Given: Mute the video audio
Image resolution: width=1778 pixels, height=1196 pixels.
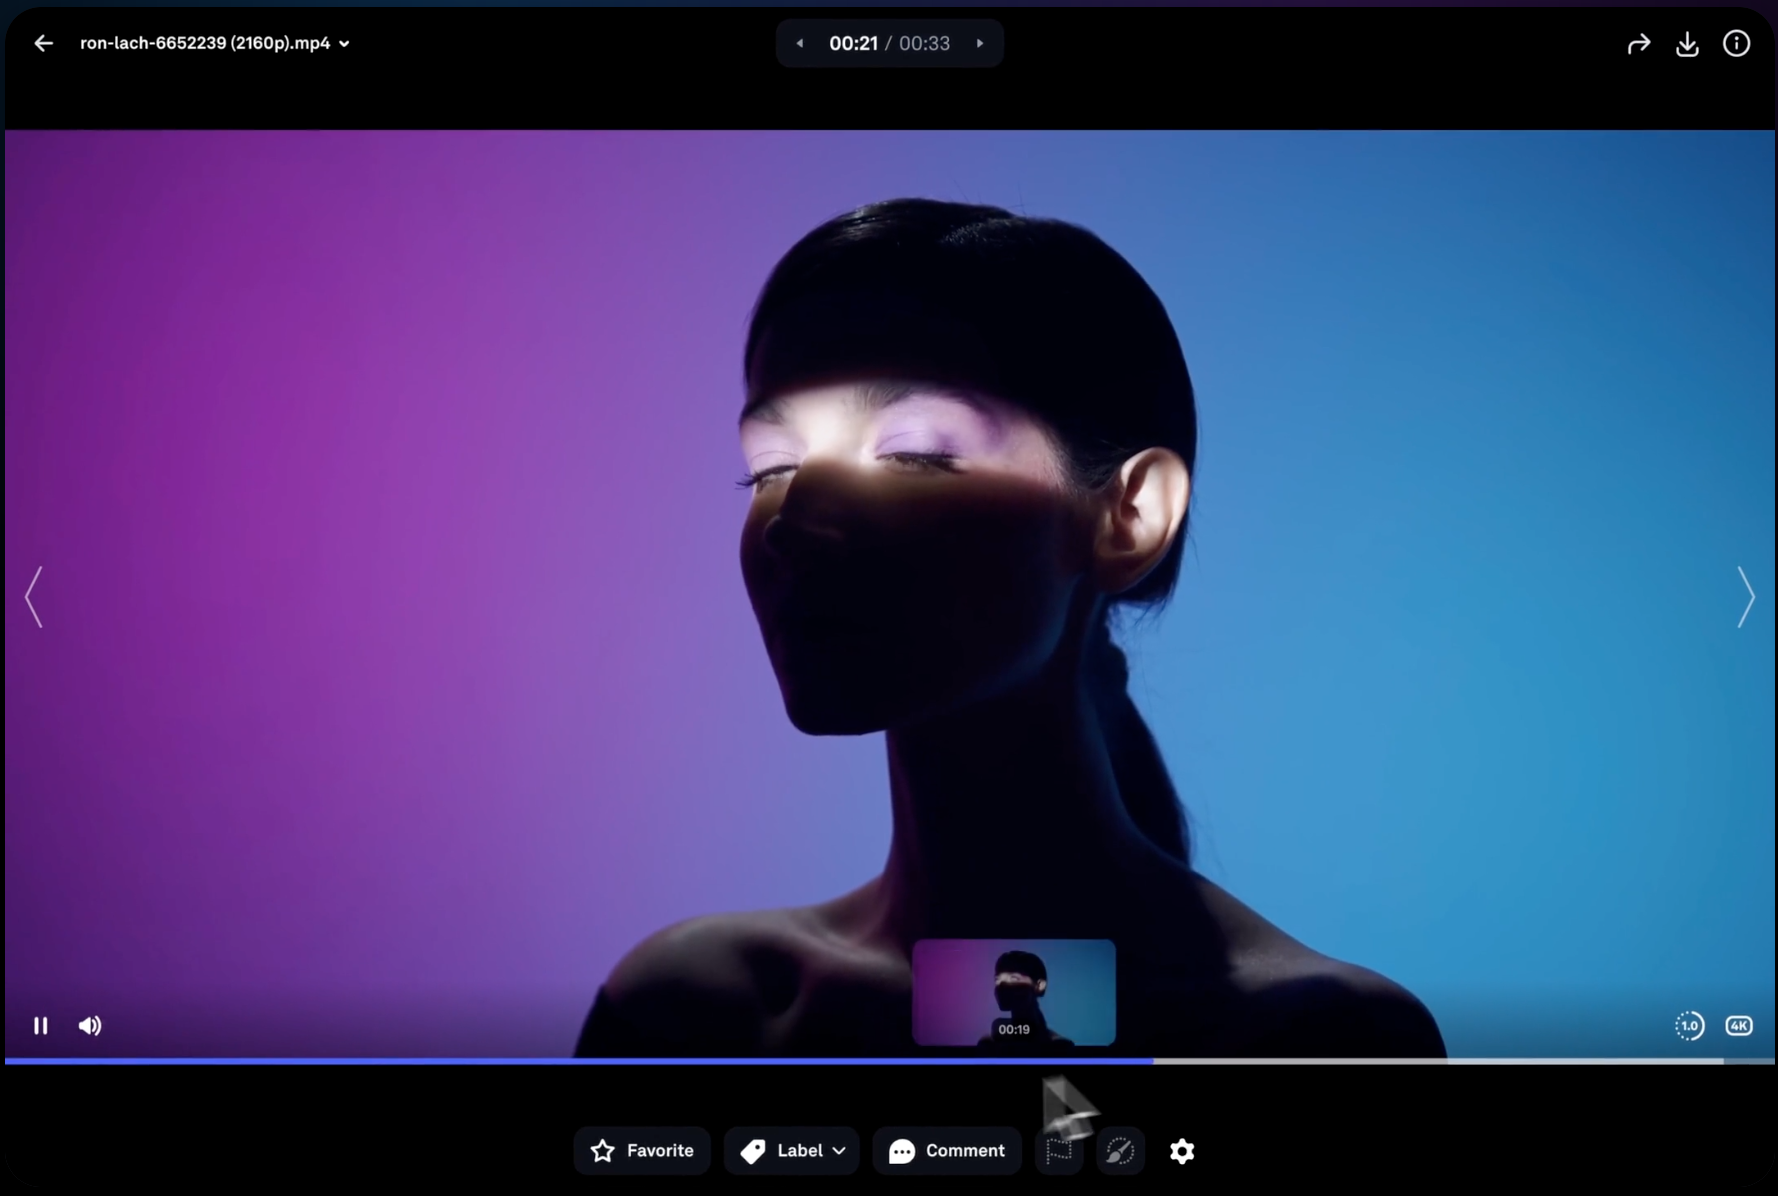Looking at the screenshot, I should tap(90, 1026).
